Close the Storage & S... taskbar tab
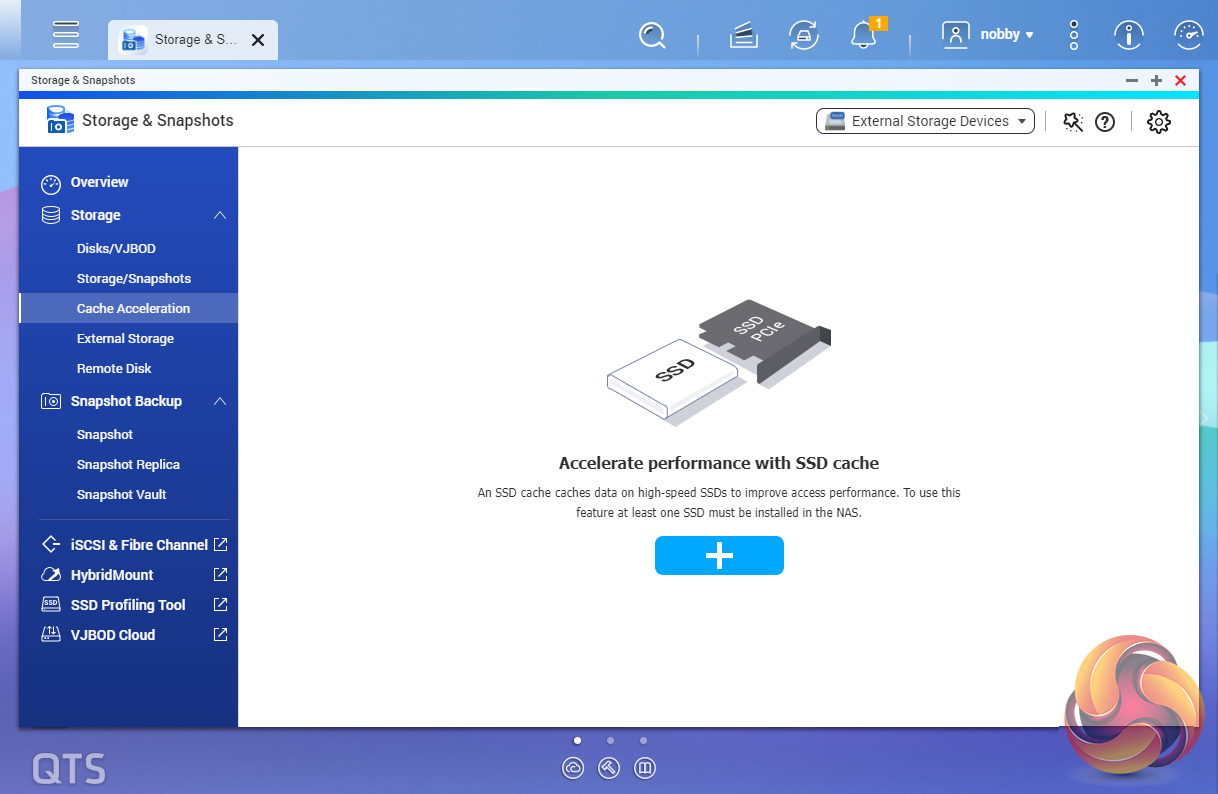This screenshot has height=794, width=1218. click(258, 40)
